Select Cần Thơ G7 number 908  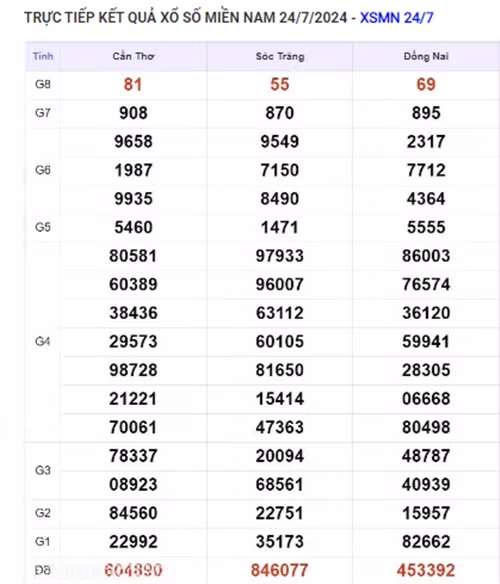tap(133, 113)
